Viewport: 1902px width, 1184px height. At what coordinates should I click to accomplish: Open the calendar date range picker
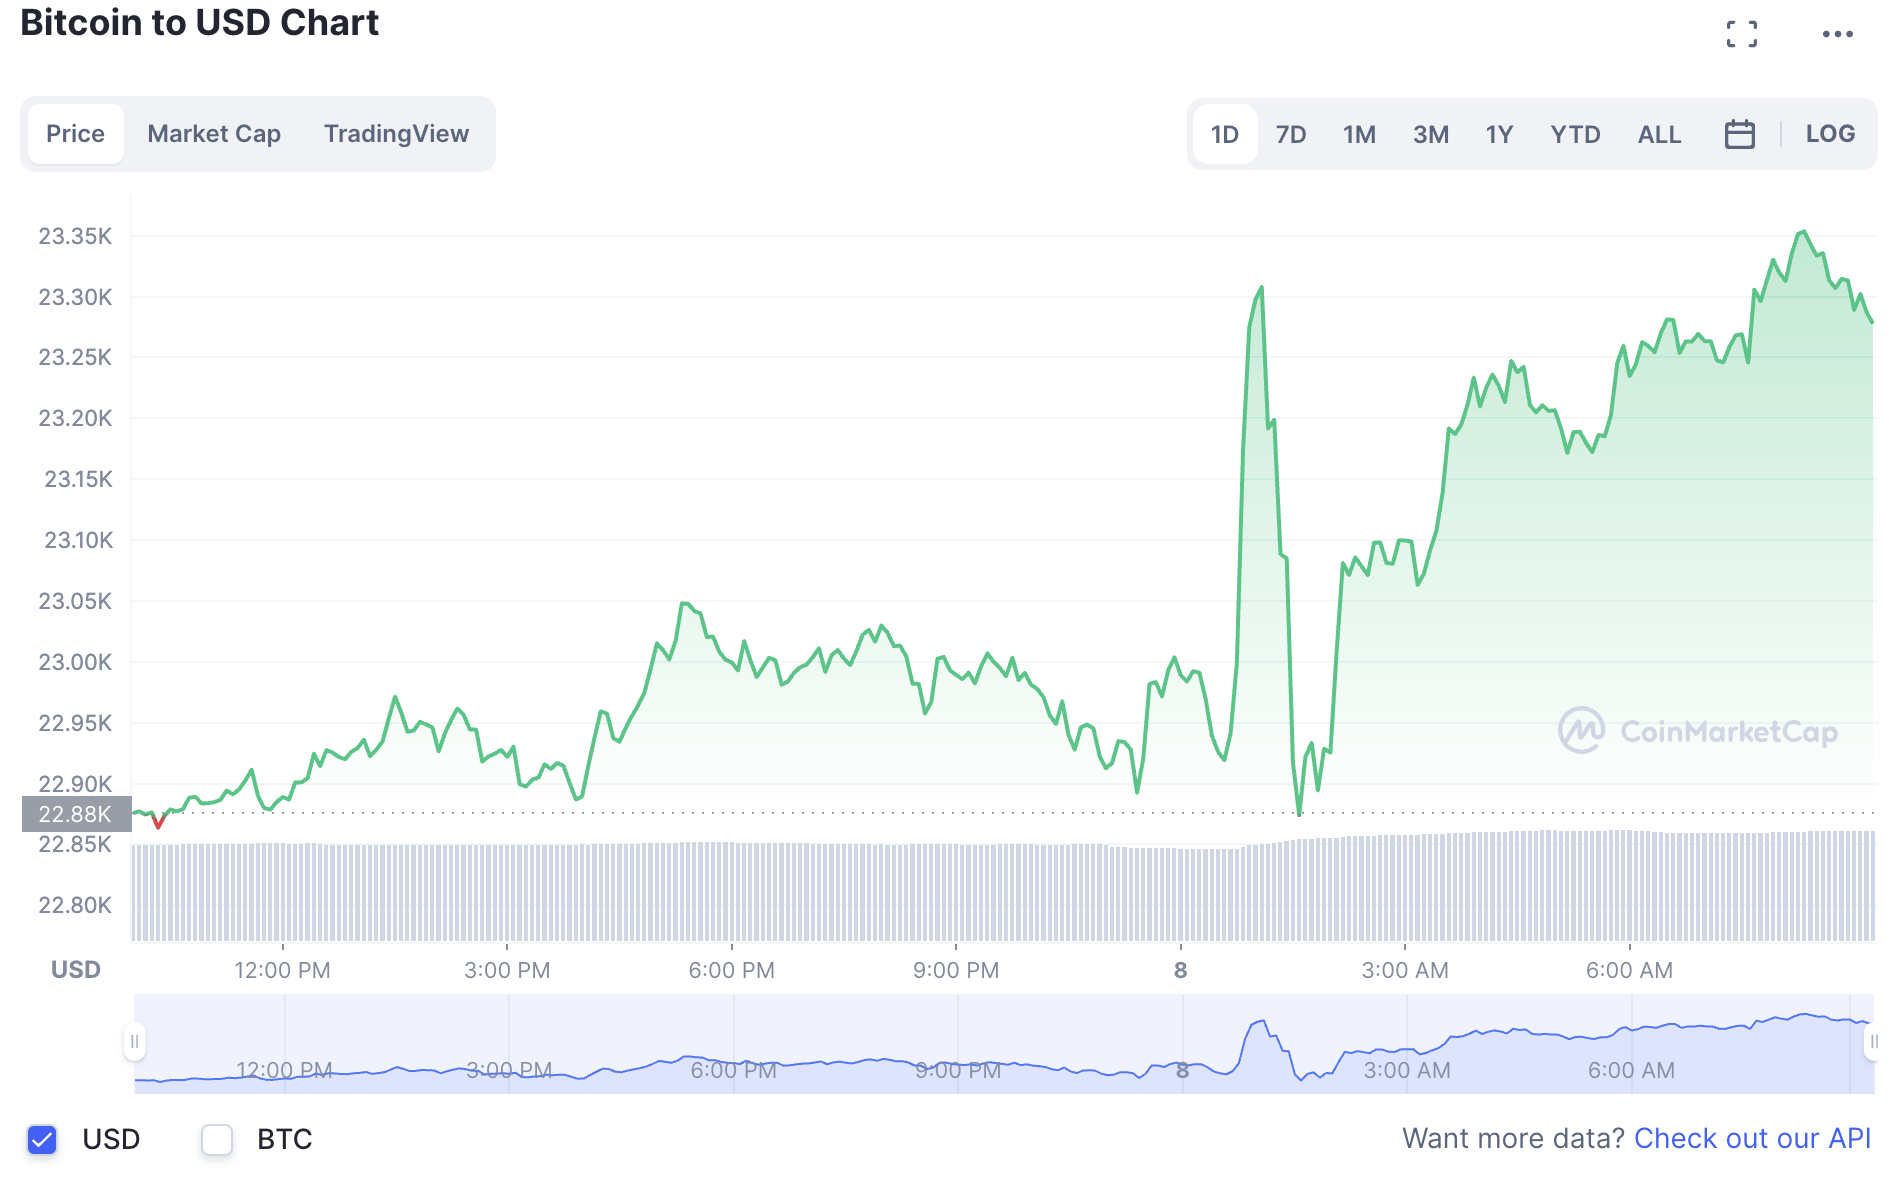coord(1739,134)
